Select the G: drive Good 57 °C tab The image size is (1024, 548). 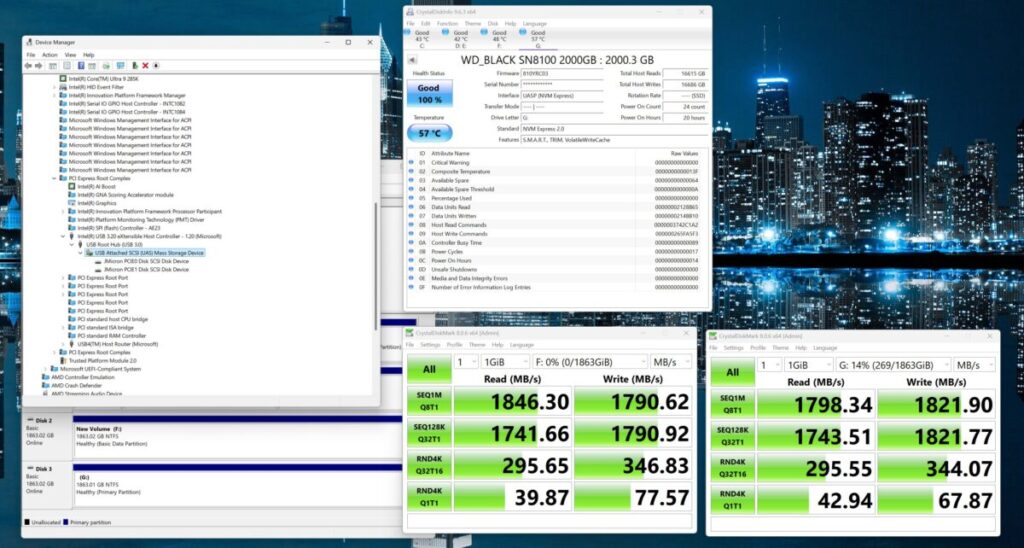click(x=537, y=39)
